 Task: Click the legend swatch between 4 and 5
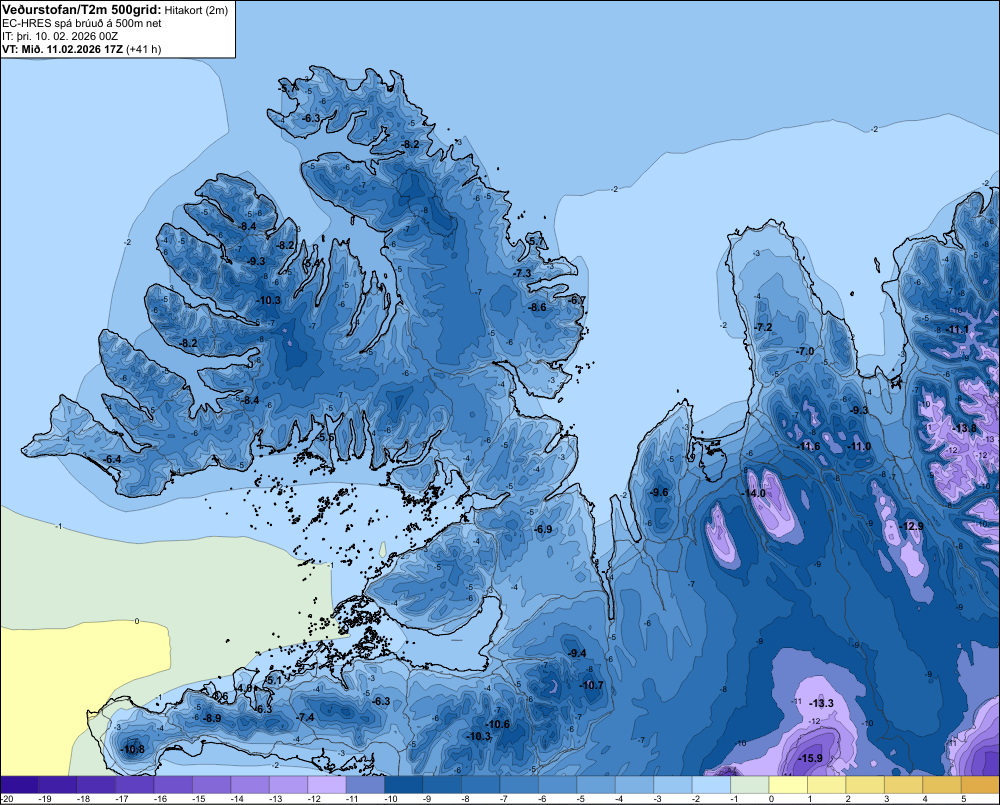(x=942, y=784)
